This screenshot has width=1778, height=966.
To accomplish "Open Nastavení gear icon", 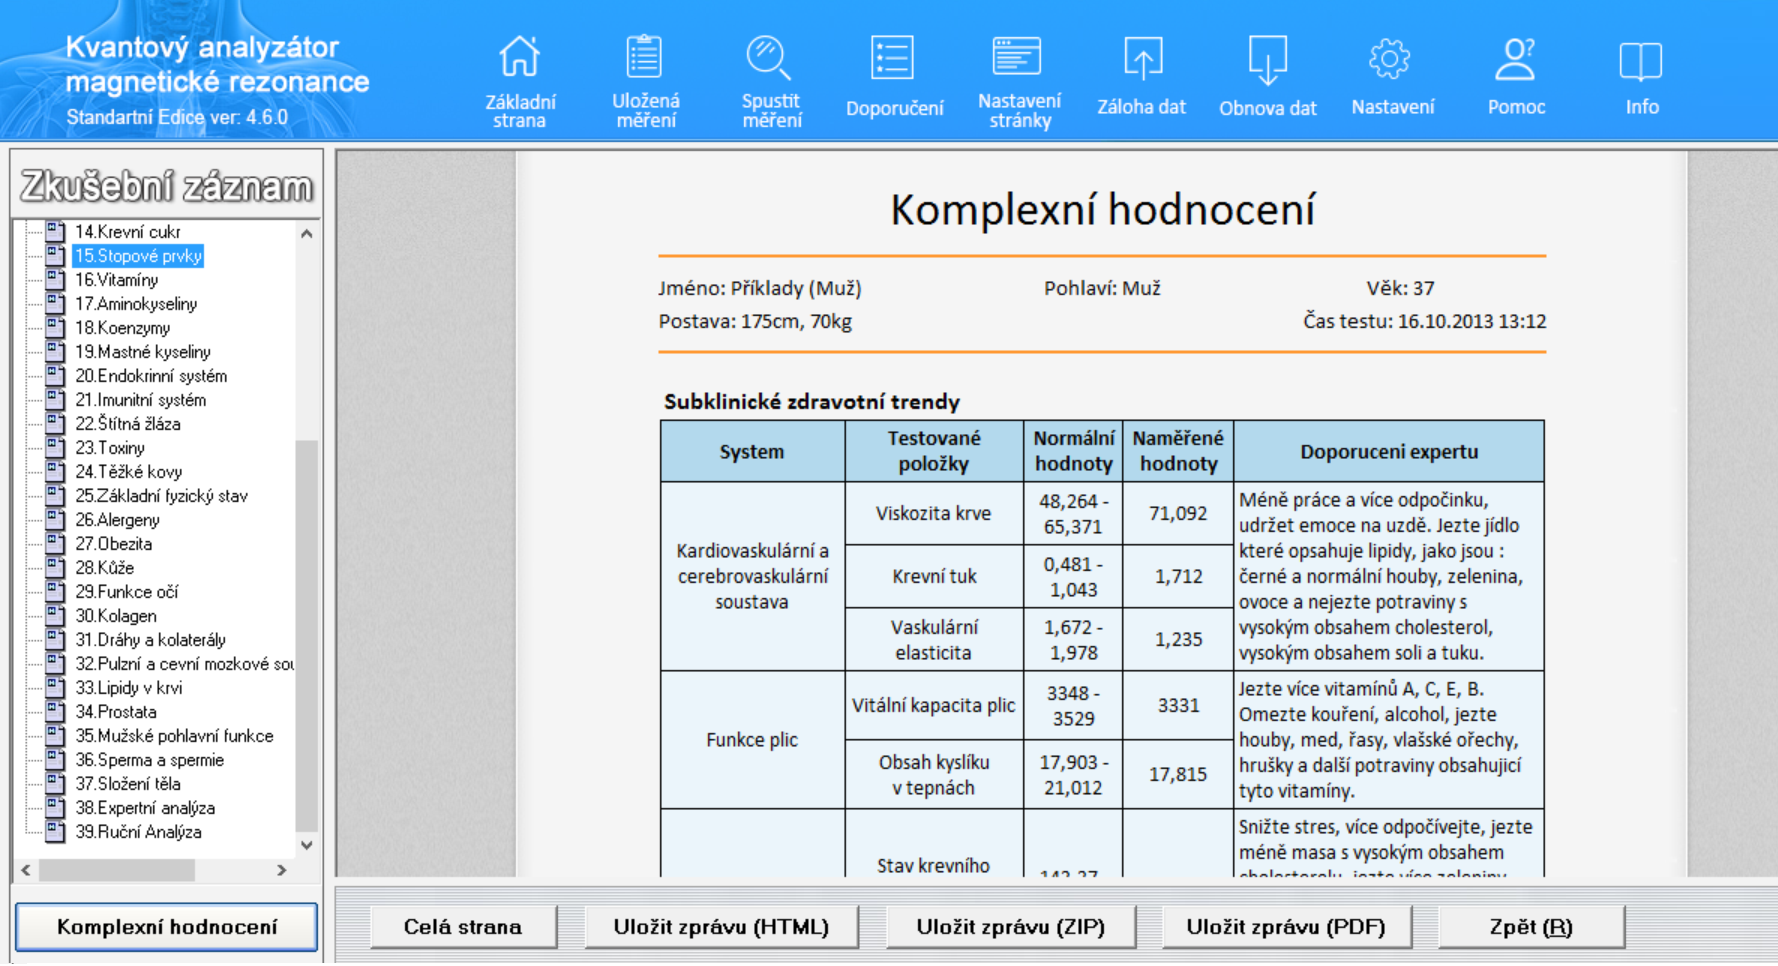I will pyautogui.click(x=1390, y=59).
